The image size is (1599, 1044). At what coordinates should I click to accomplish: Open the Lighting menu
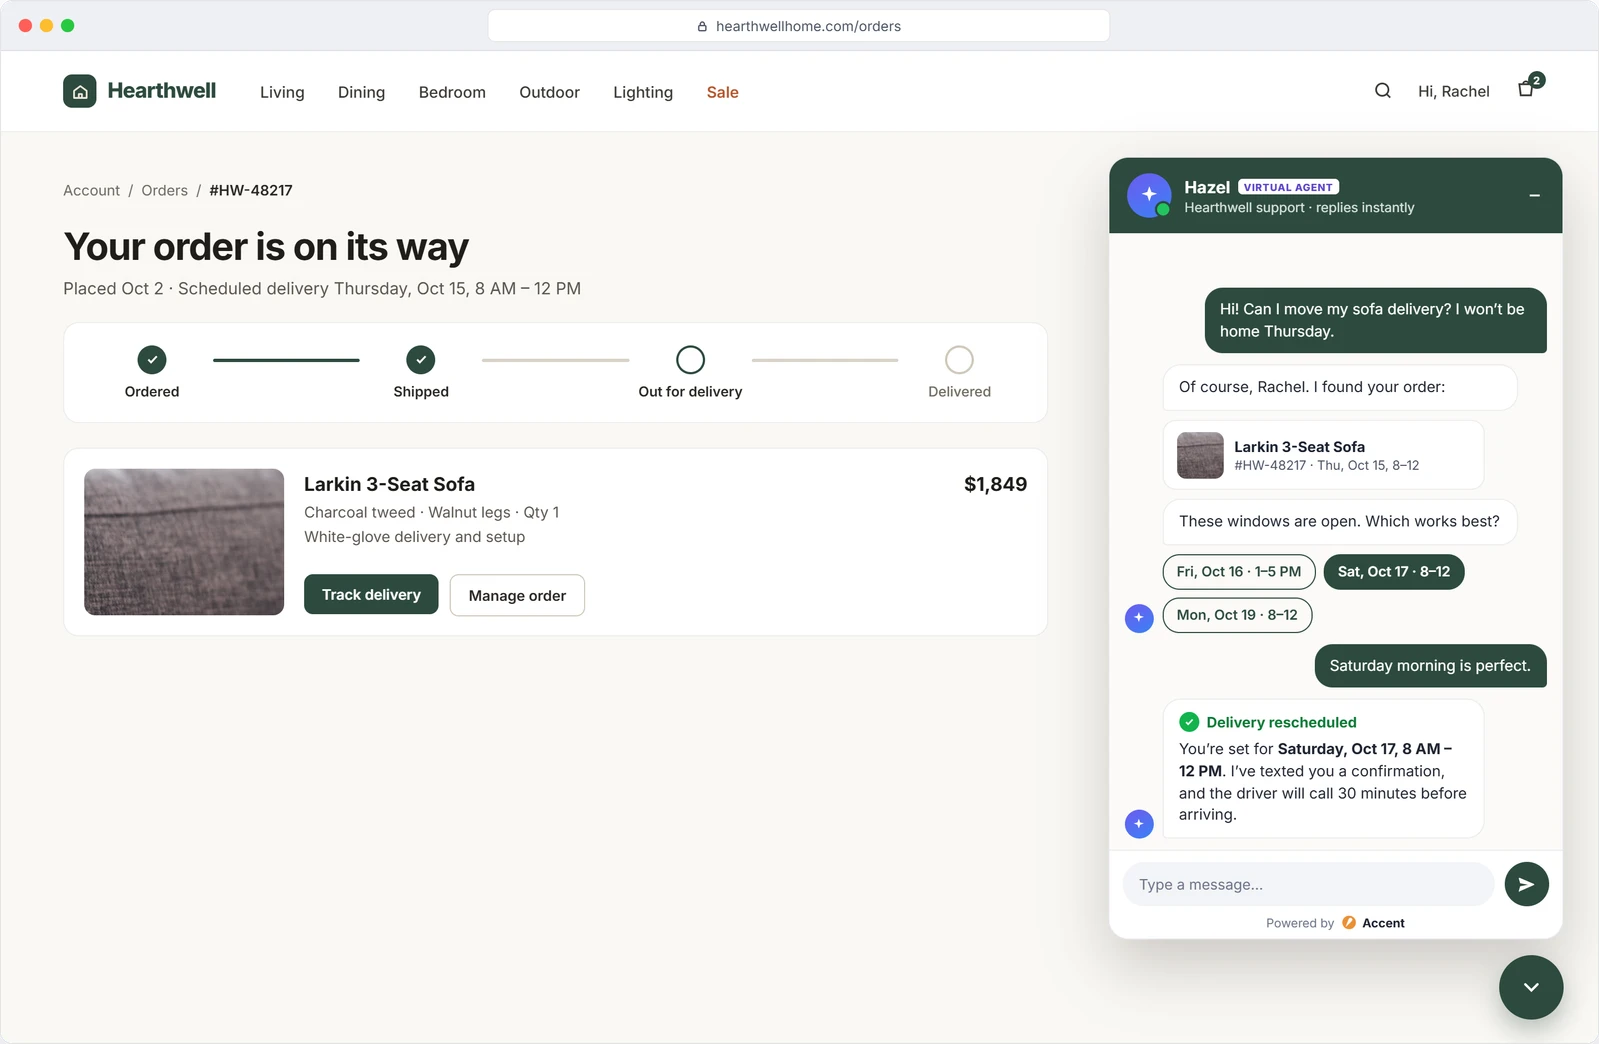coord(643,92)
